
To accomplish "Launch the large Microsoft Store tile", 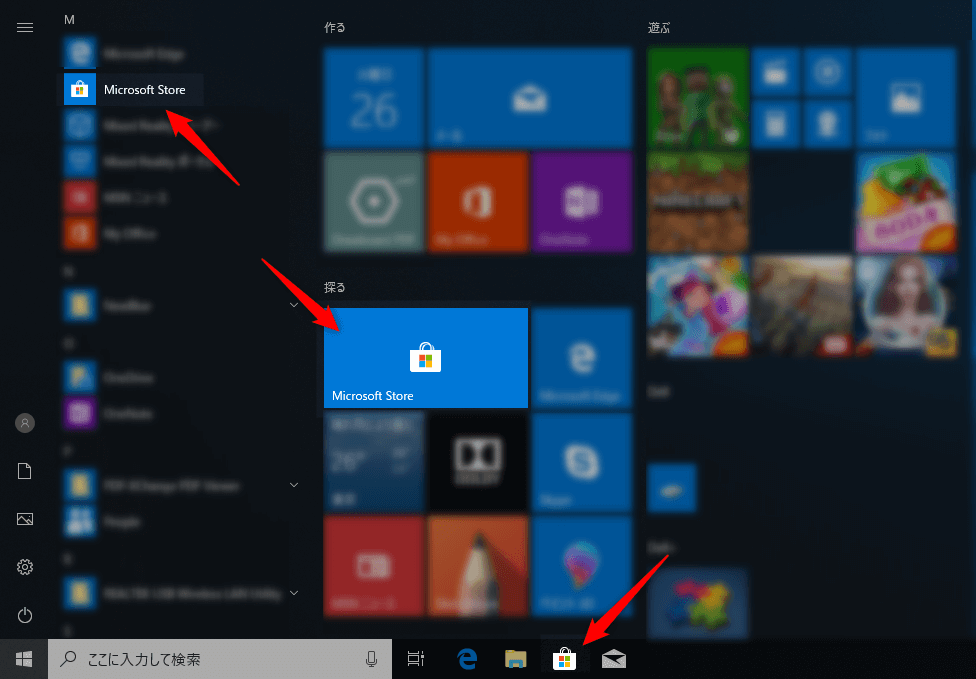I will click(426, 358).
